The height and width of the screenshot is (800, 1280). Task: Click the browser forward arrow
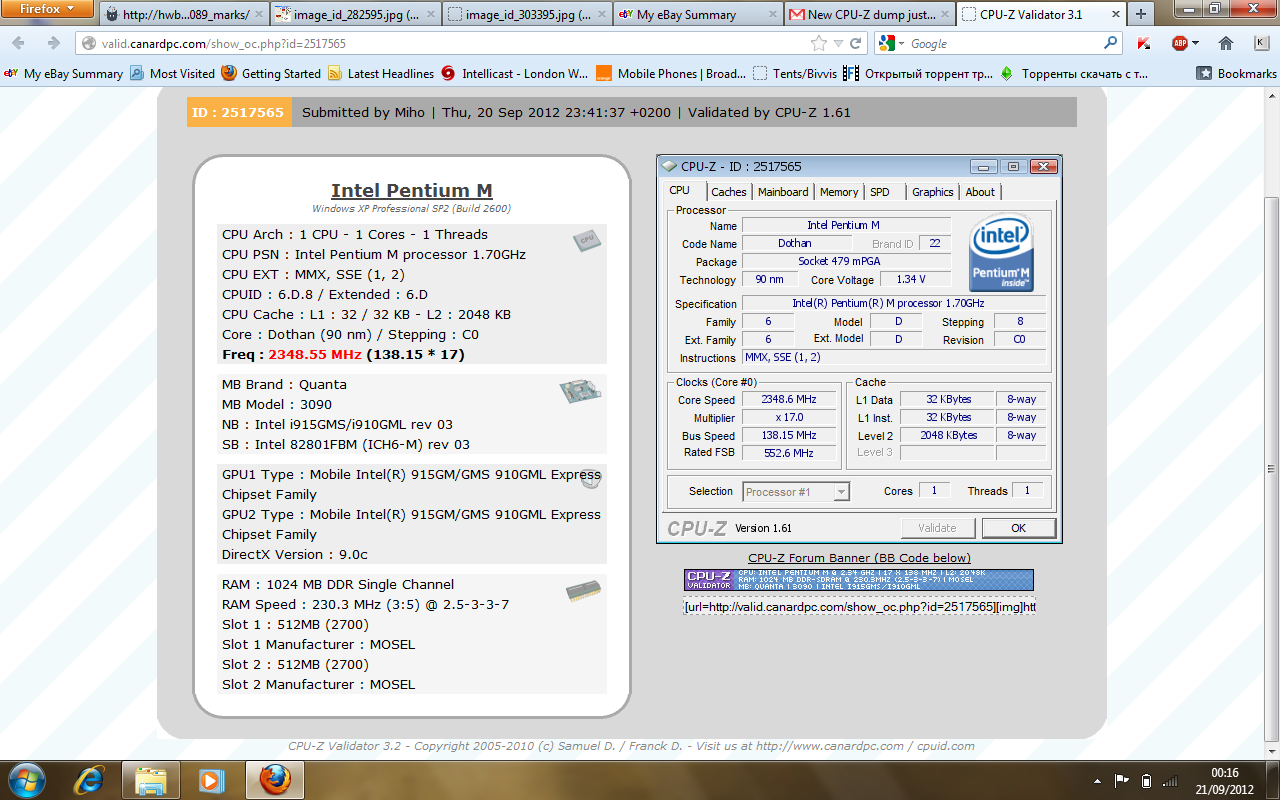(x=54, y=43)
